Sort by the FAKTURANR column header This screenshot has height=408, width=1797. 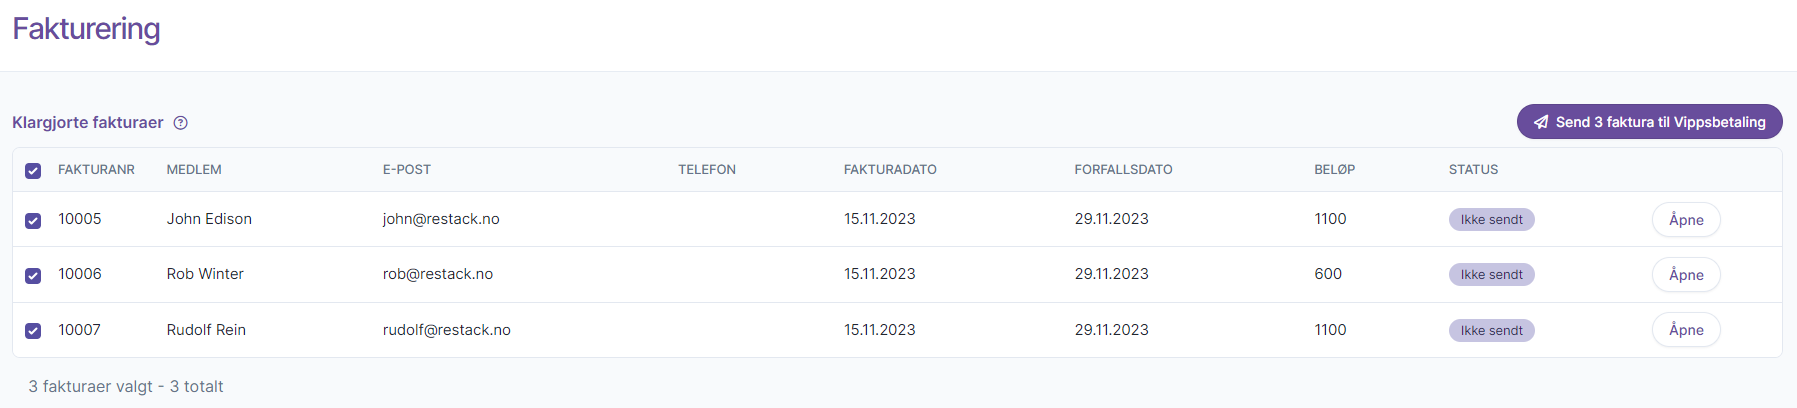(96, 170)
